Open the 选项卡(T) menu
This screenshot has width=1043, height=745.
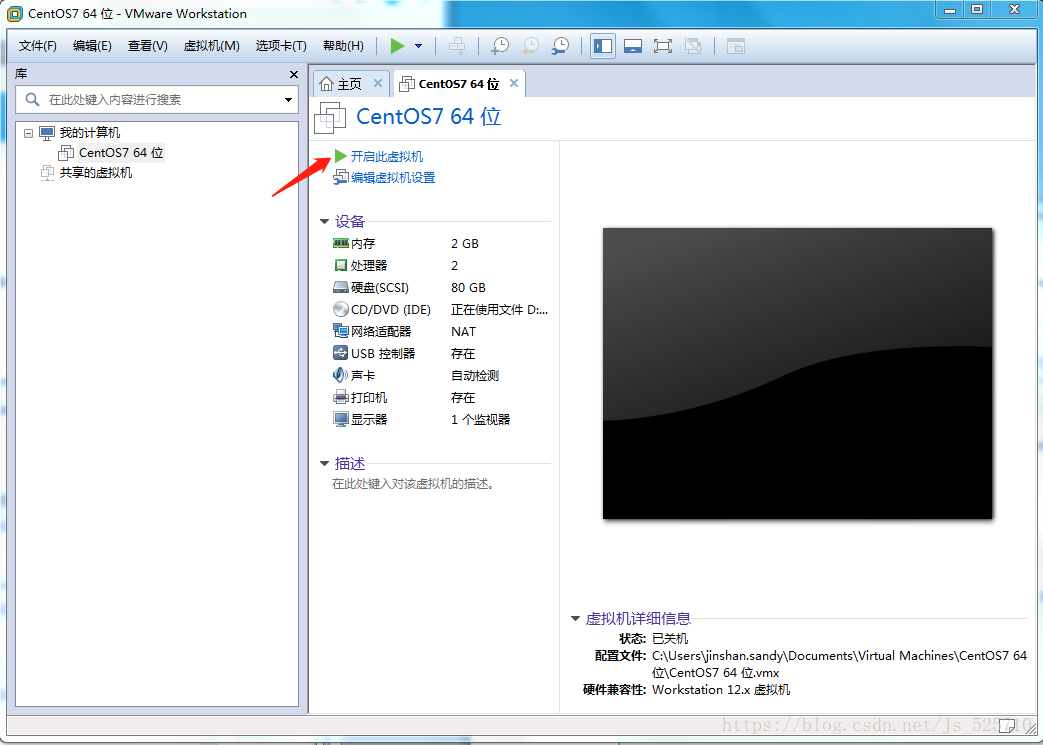coord(281,46)
